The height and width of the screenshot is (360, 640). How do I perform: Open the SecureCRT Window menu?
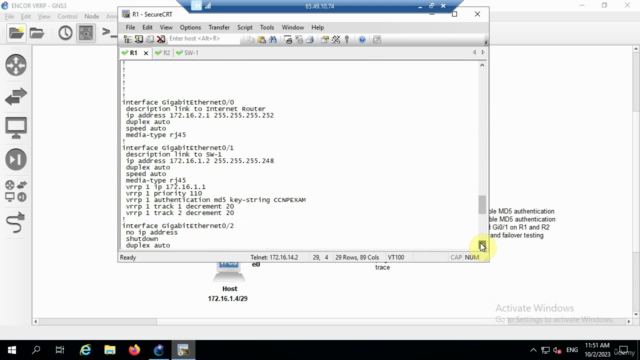pyautogui.click(x=293, y=27)
